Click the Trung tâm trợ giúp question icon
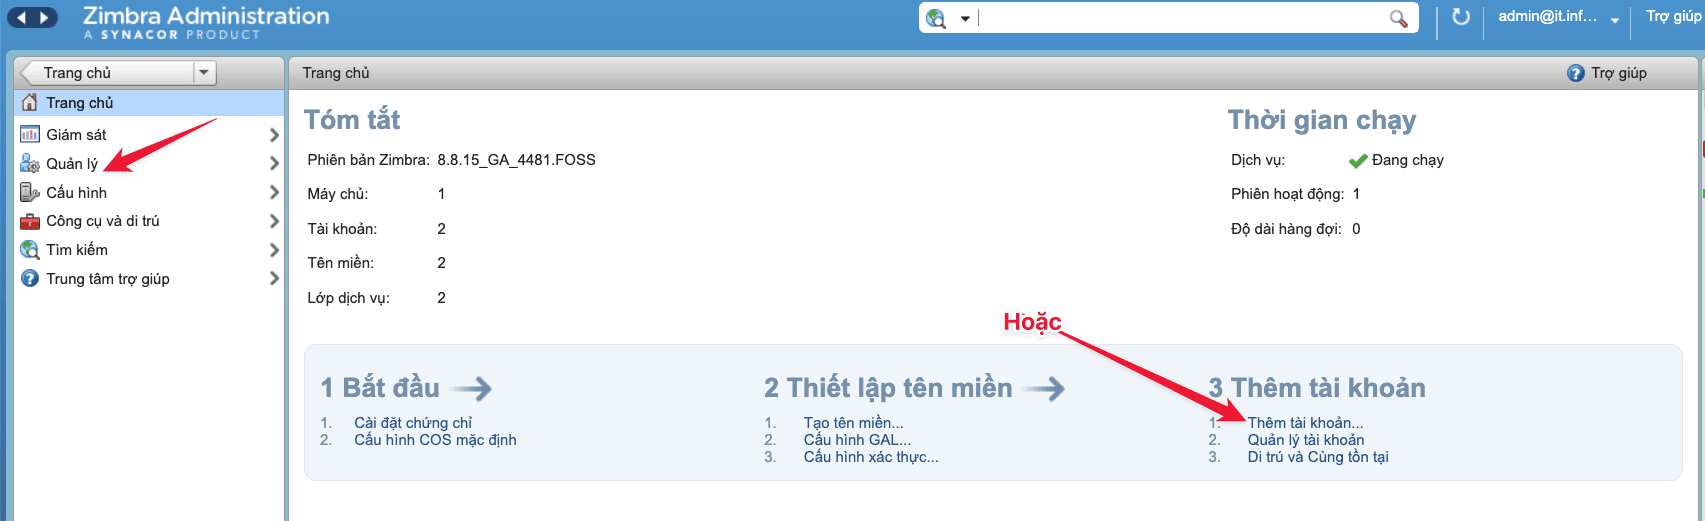 [30, 279]
